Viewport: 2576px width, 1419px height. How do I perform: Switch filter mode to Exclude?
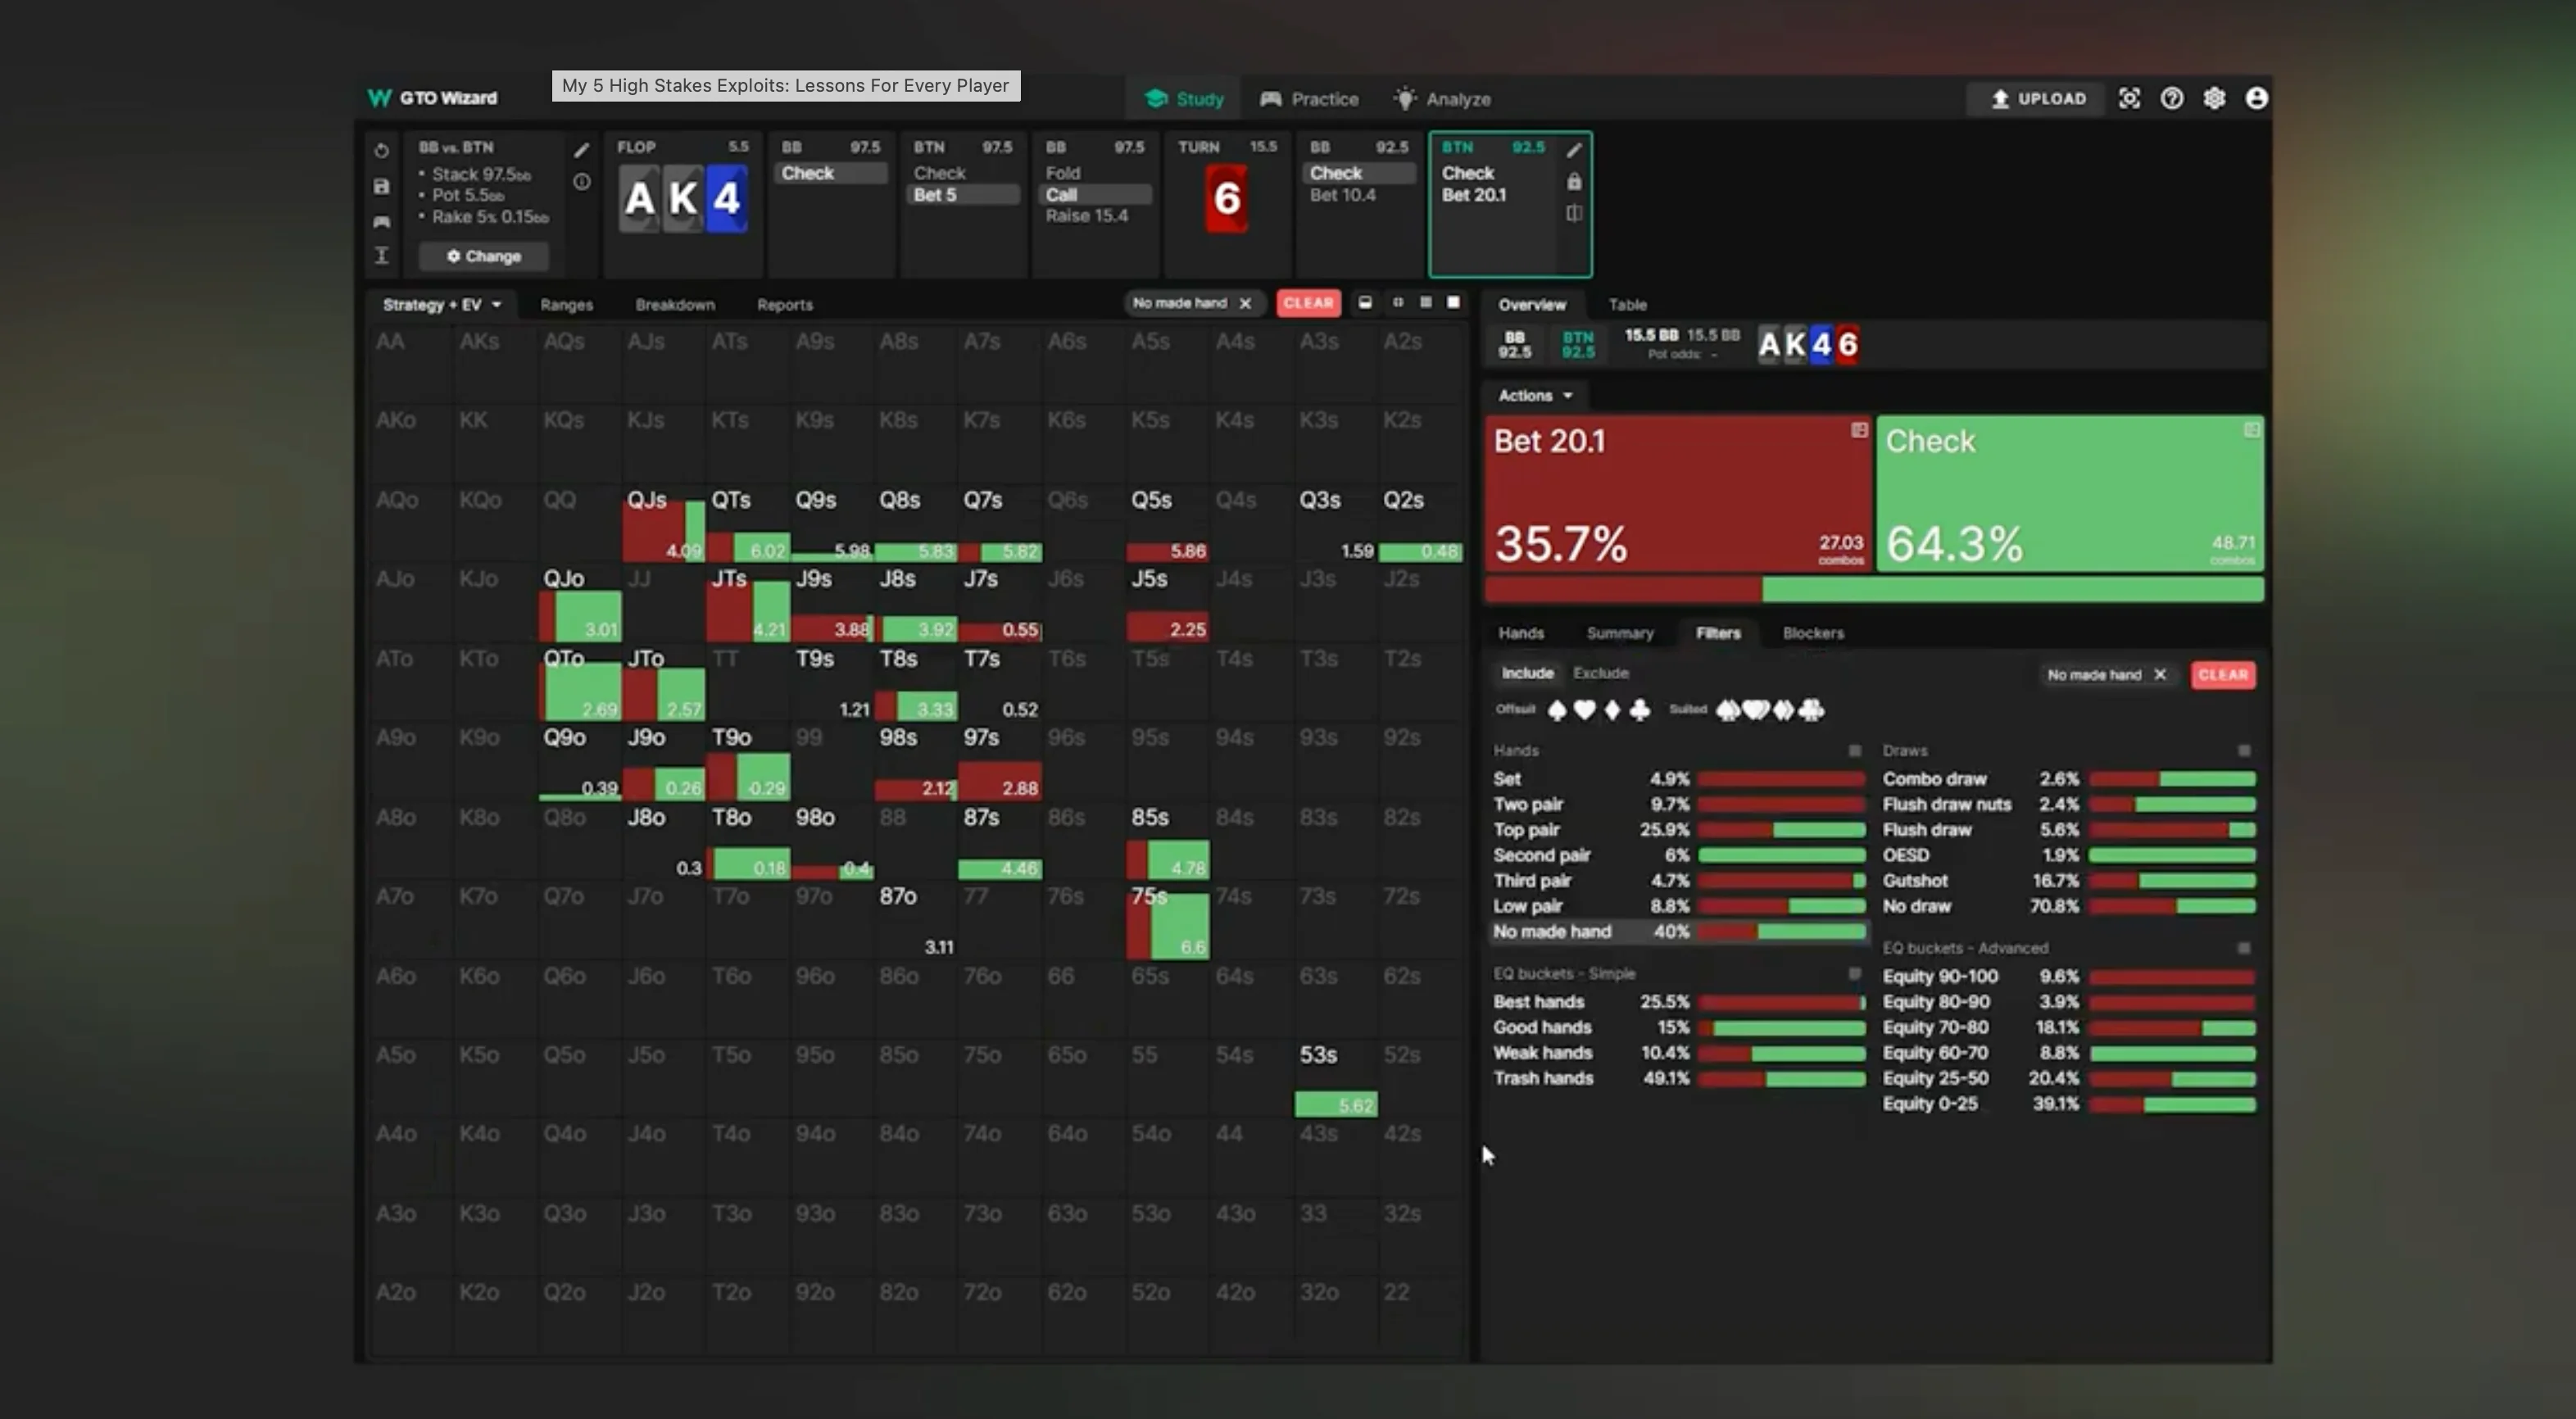(1600, 673)
